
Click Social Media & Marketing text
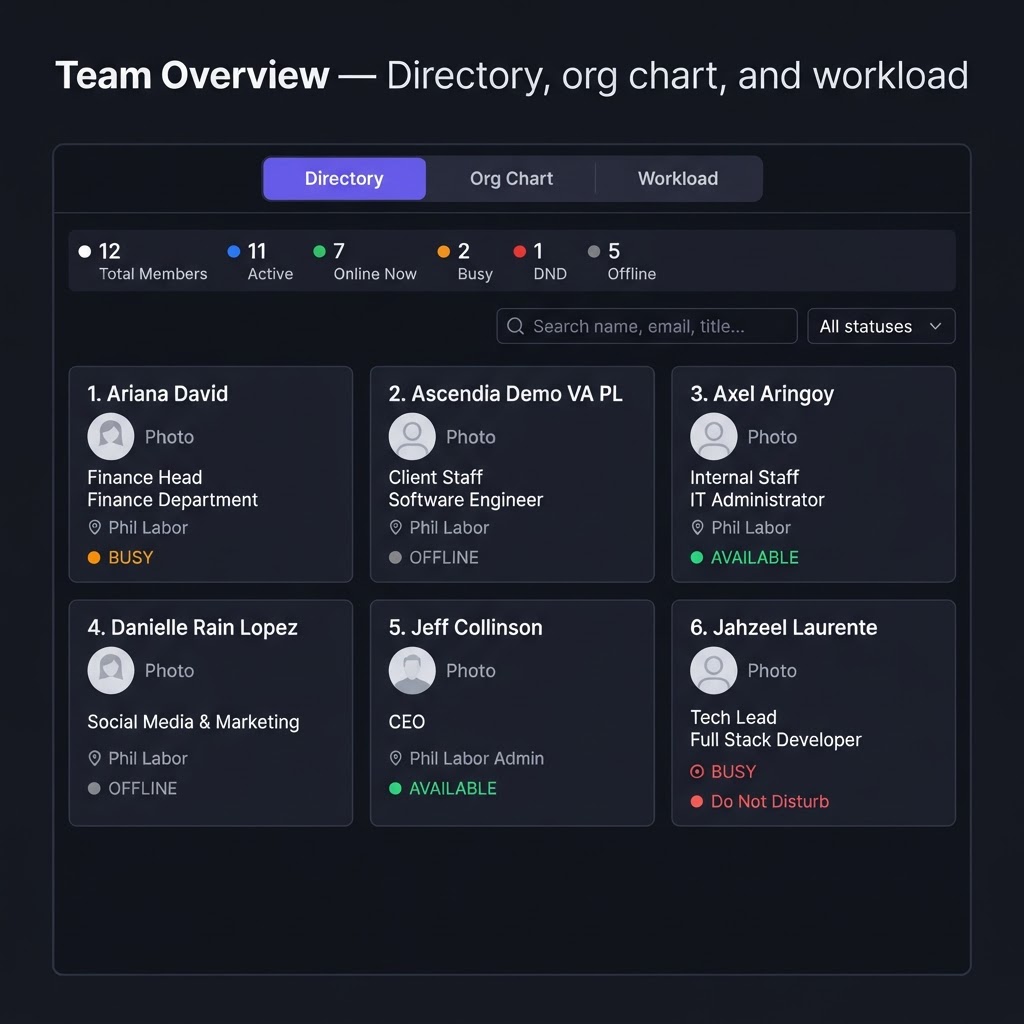(193, 722)
